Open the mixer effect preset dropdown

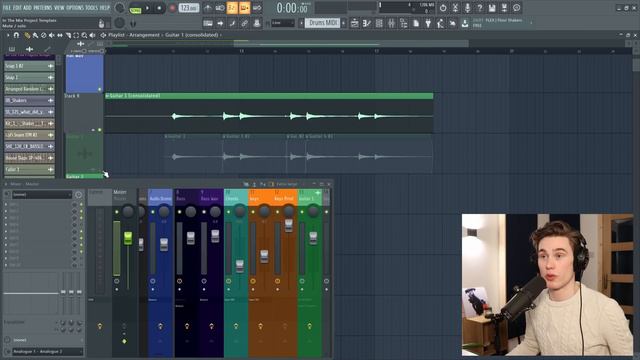coord(42,195)
